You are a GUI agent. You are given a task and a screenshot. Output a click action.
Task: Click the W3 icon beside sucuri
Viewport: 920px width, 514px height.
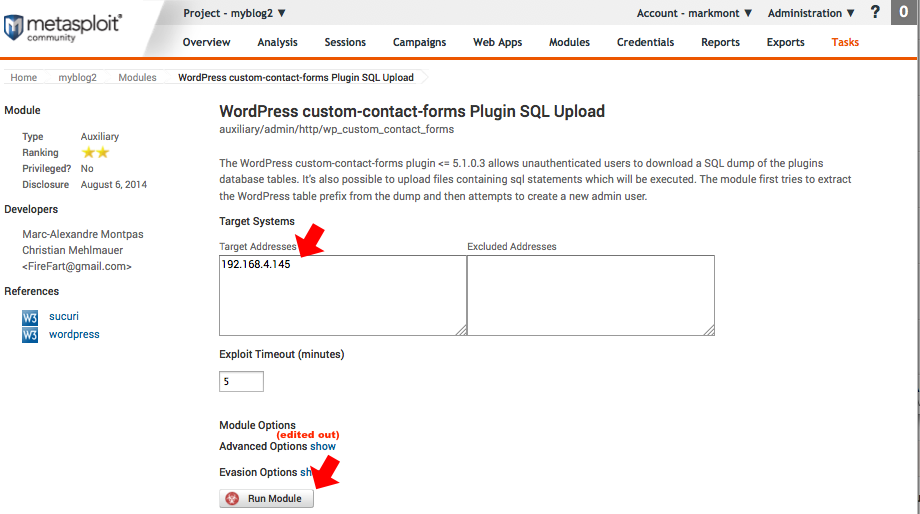(29, 317)
